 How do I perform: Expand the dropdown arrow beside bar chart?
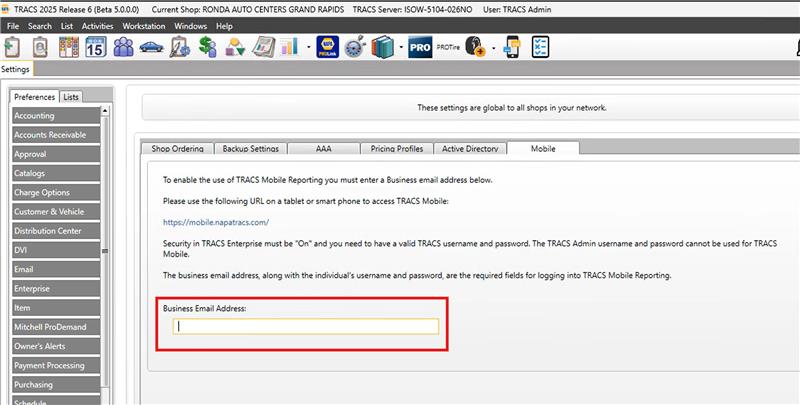tap(309, 48)
